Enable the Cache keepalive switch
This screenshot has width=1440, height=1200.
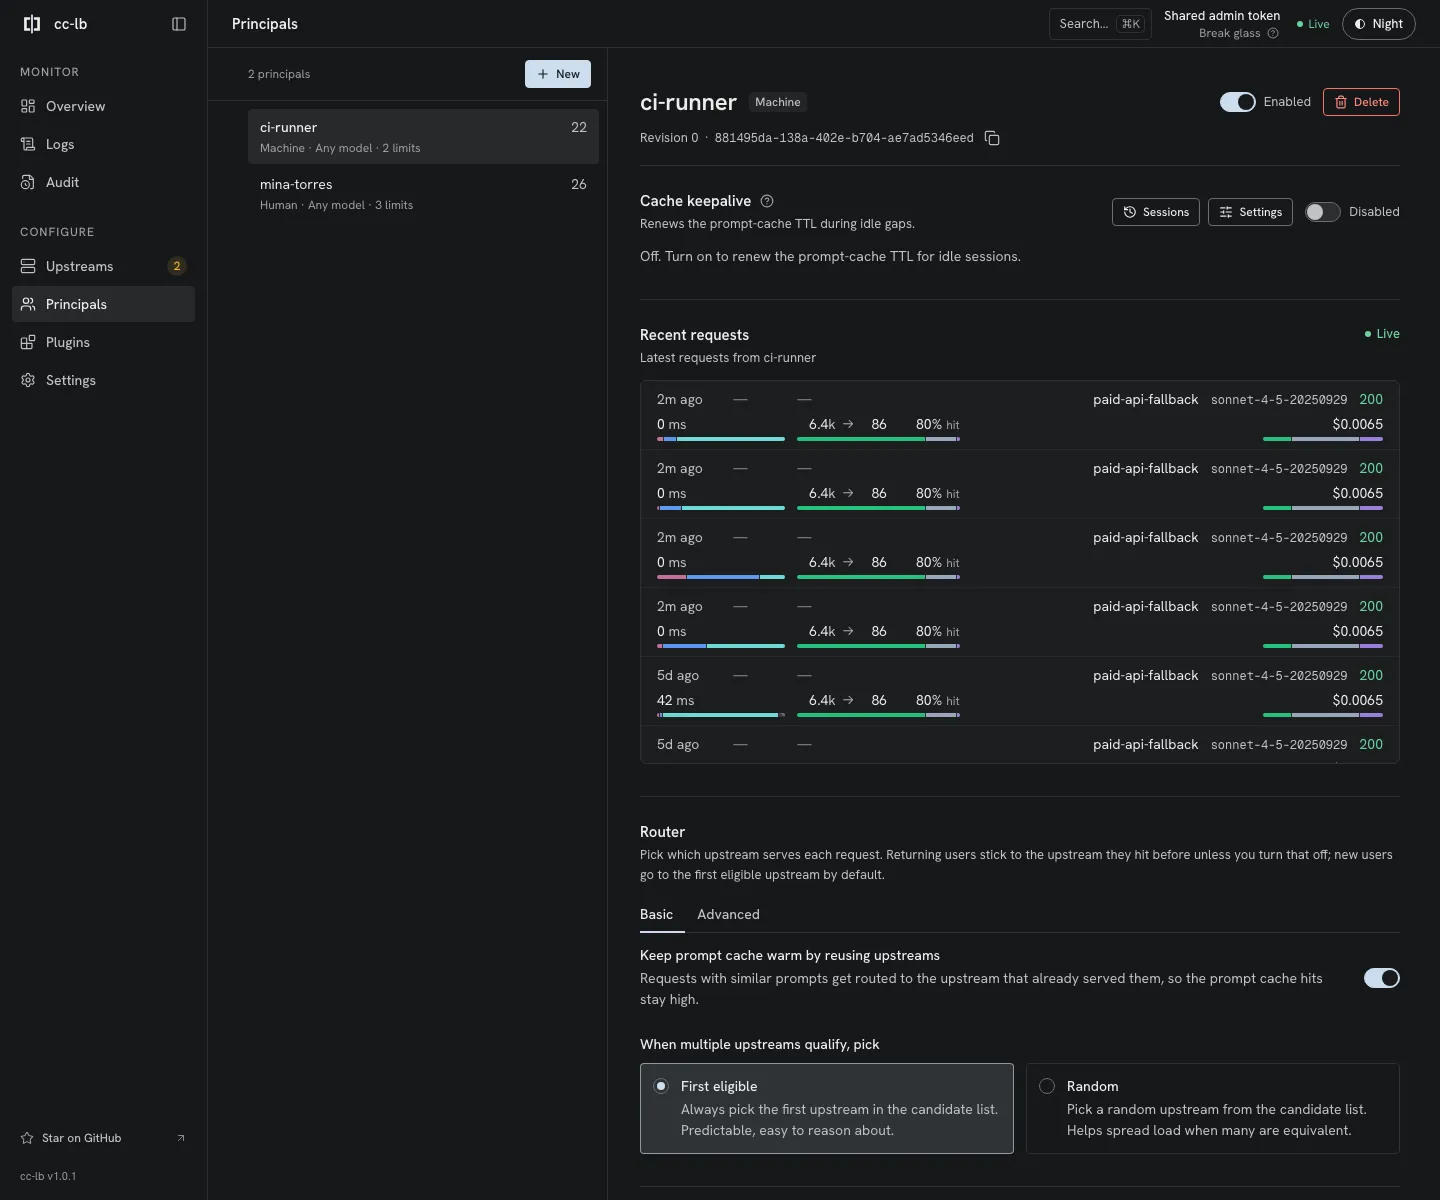1322,212
